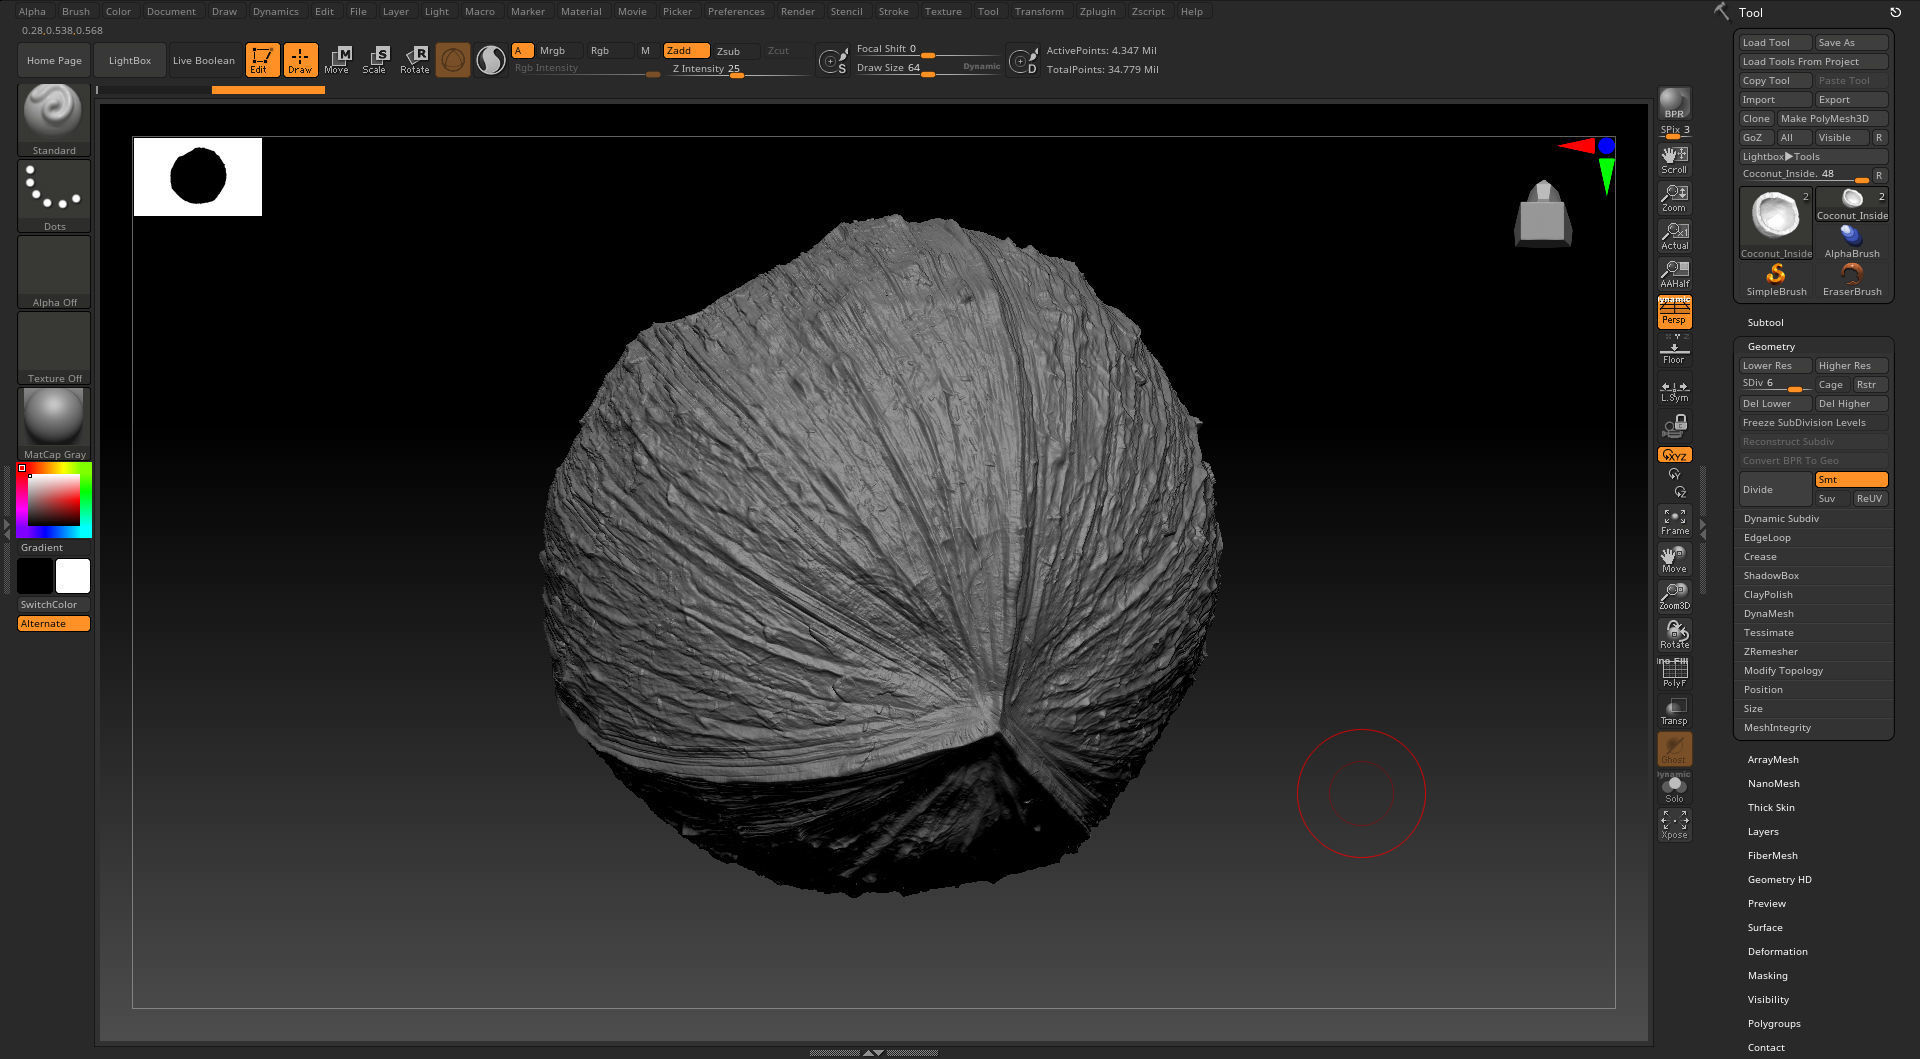This screenshot has height=1059, width=1920.
Task: Toggle Perspective (Persp) mode
Action: (1674, 312)
